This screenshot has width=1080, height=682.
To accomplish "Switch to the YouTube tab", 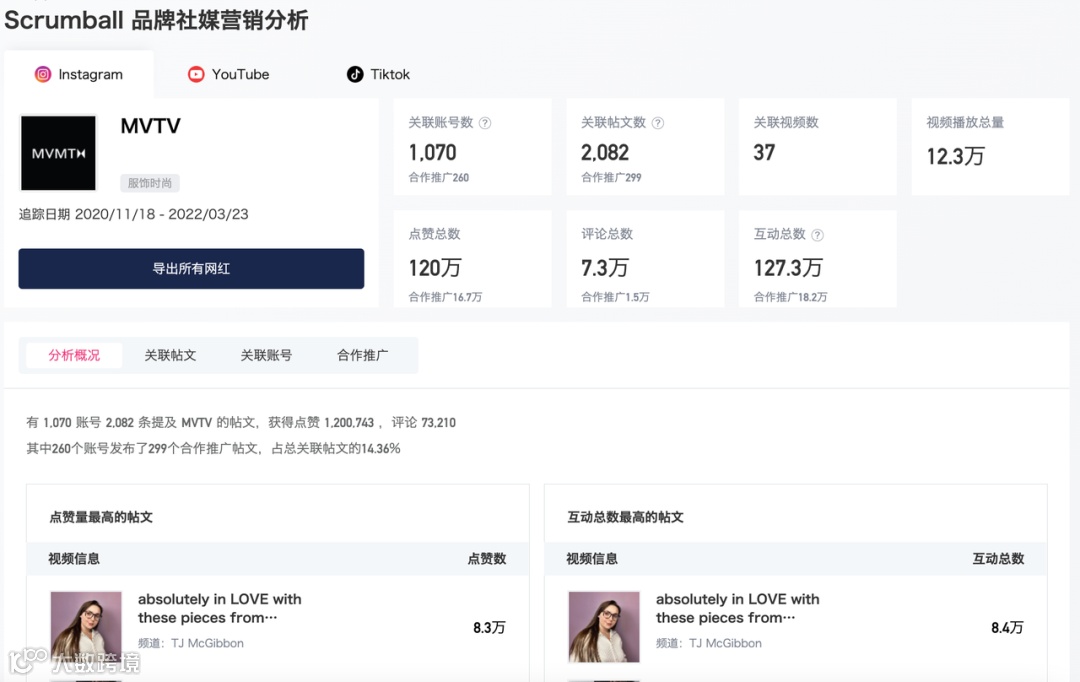I will (x=229, y=74).
